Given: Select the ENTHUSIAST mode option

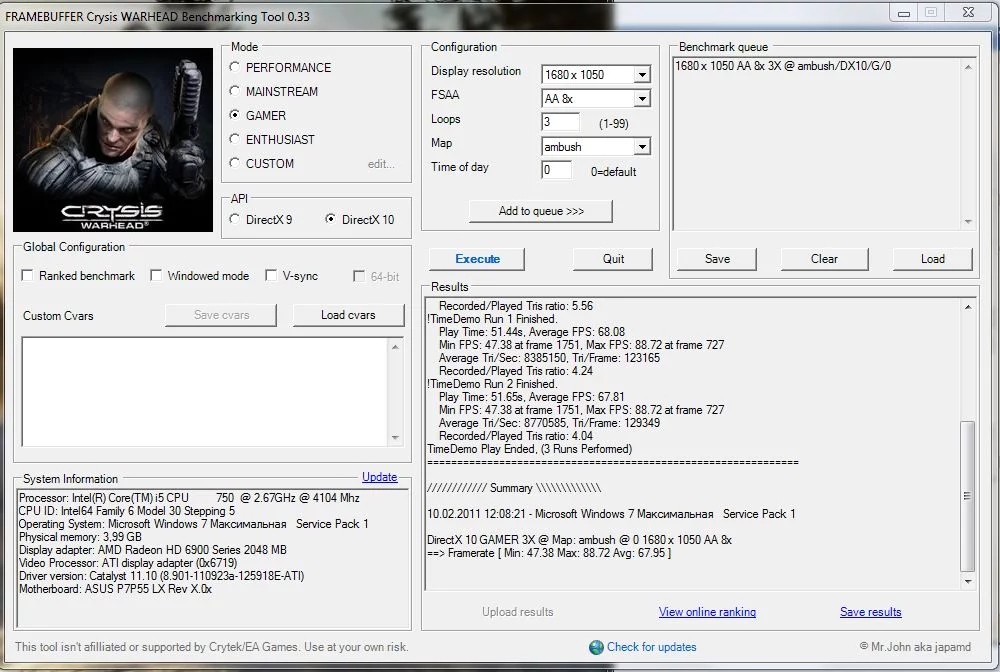Looking at the screenshot, I should point(235,139).
